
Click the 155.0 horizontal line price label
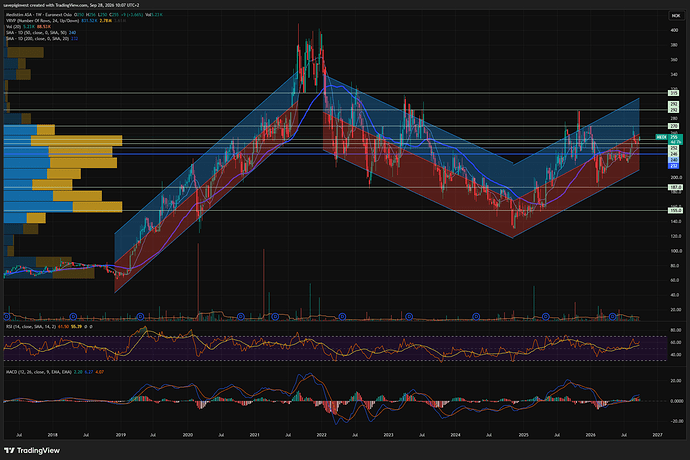[675, 210]
